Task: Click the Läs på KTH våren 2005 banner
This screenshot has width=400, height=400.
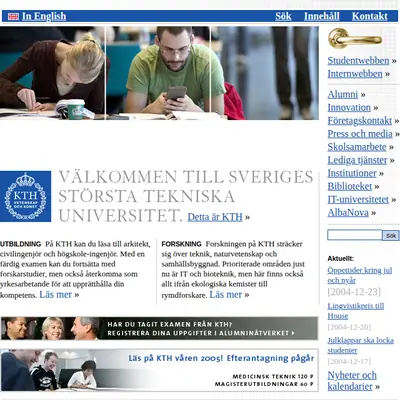Action: pos(159,370)
